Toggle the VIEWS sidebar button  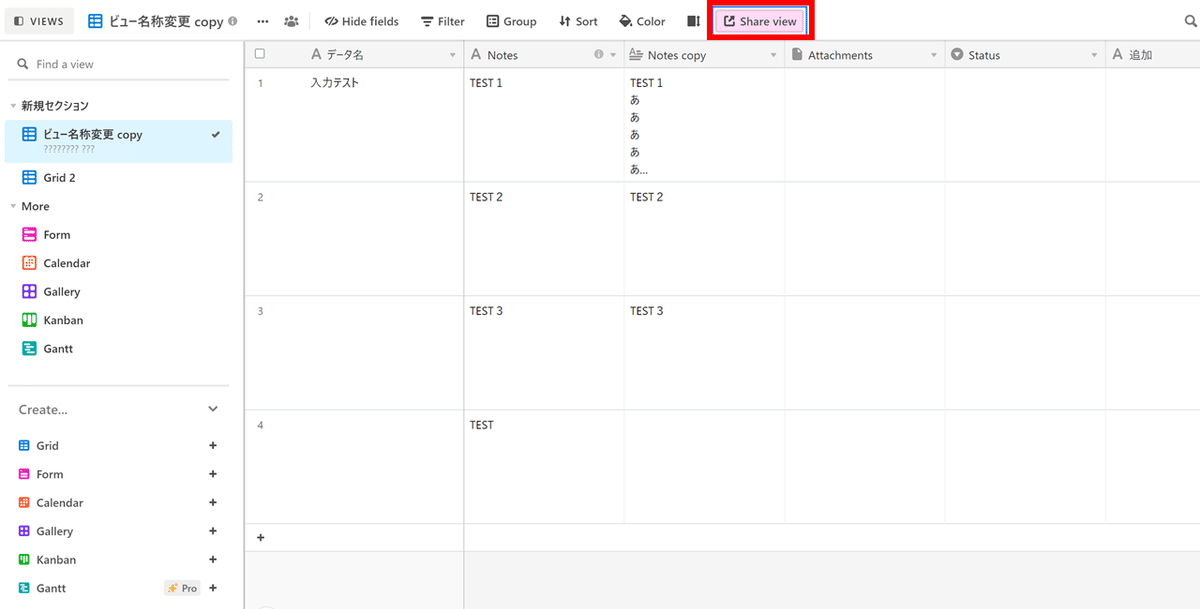40,21
